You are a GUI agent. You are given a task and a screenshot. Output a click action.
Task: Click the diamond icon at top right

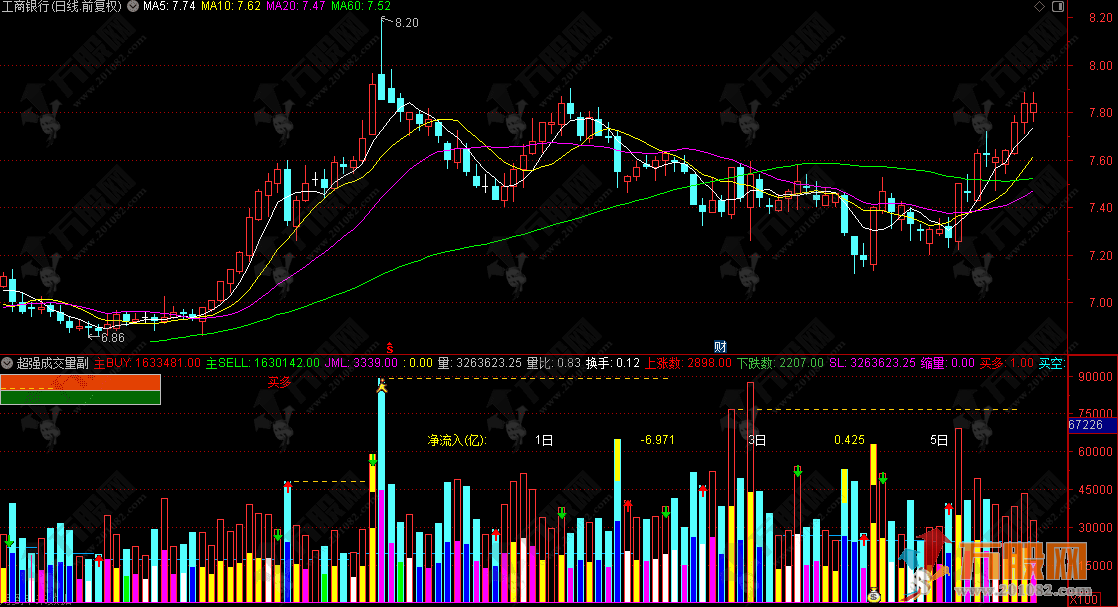pos(1039,6)
